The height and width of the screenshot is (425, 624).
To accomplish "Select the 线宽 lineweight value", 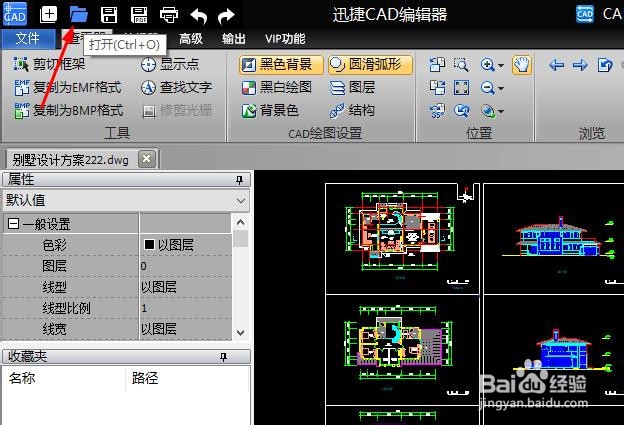I will pos(185,329).
